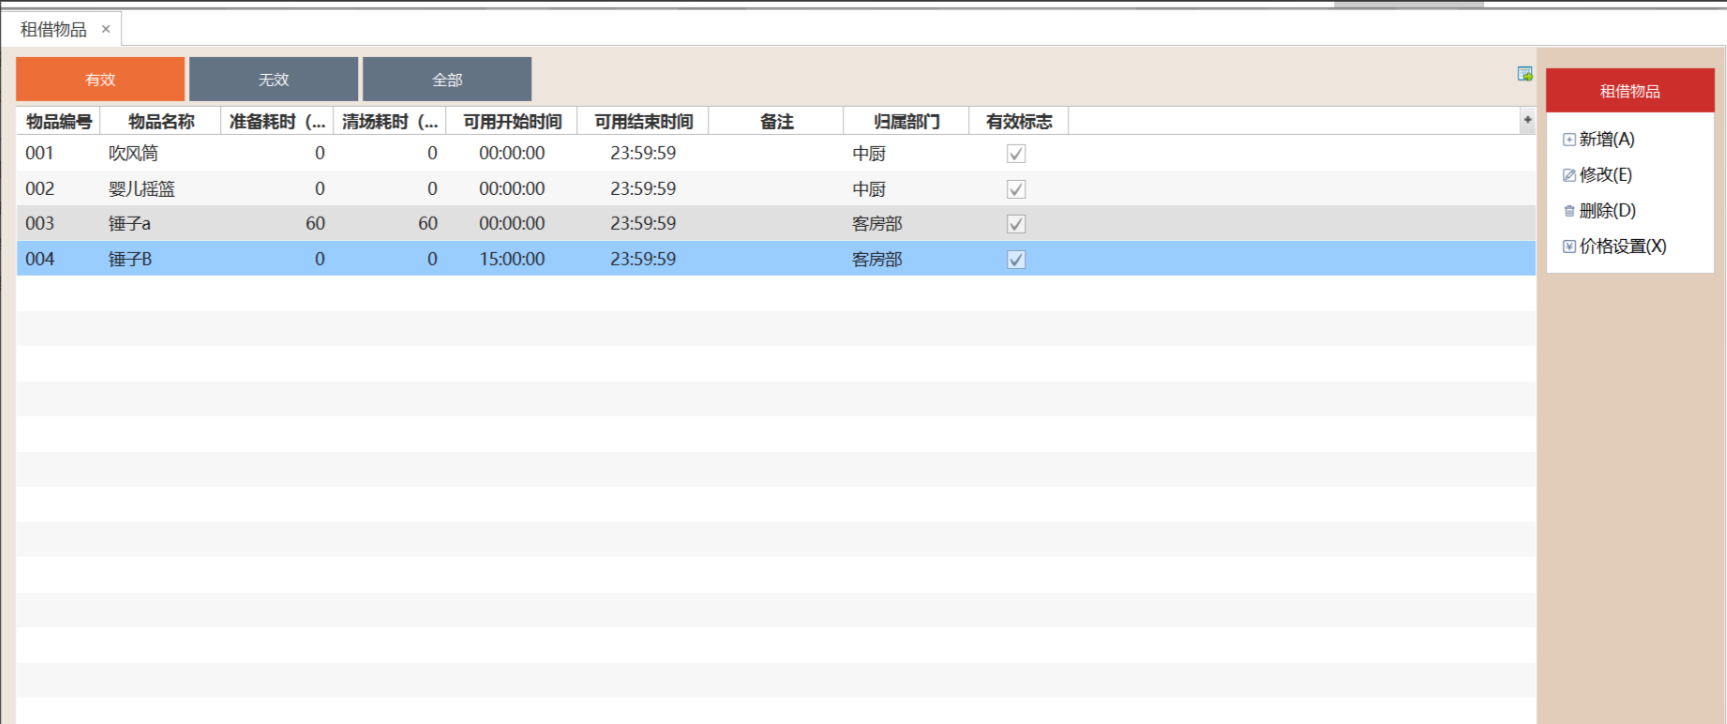Click the yen icon next to 价格设置(X)
This screenshot has height=724, width=1727.
coord(1569,246)
